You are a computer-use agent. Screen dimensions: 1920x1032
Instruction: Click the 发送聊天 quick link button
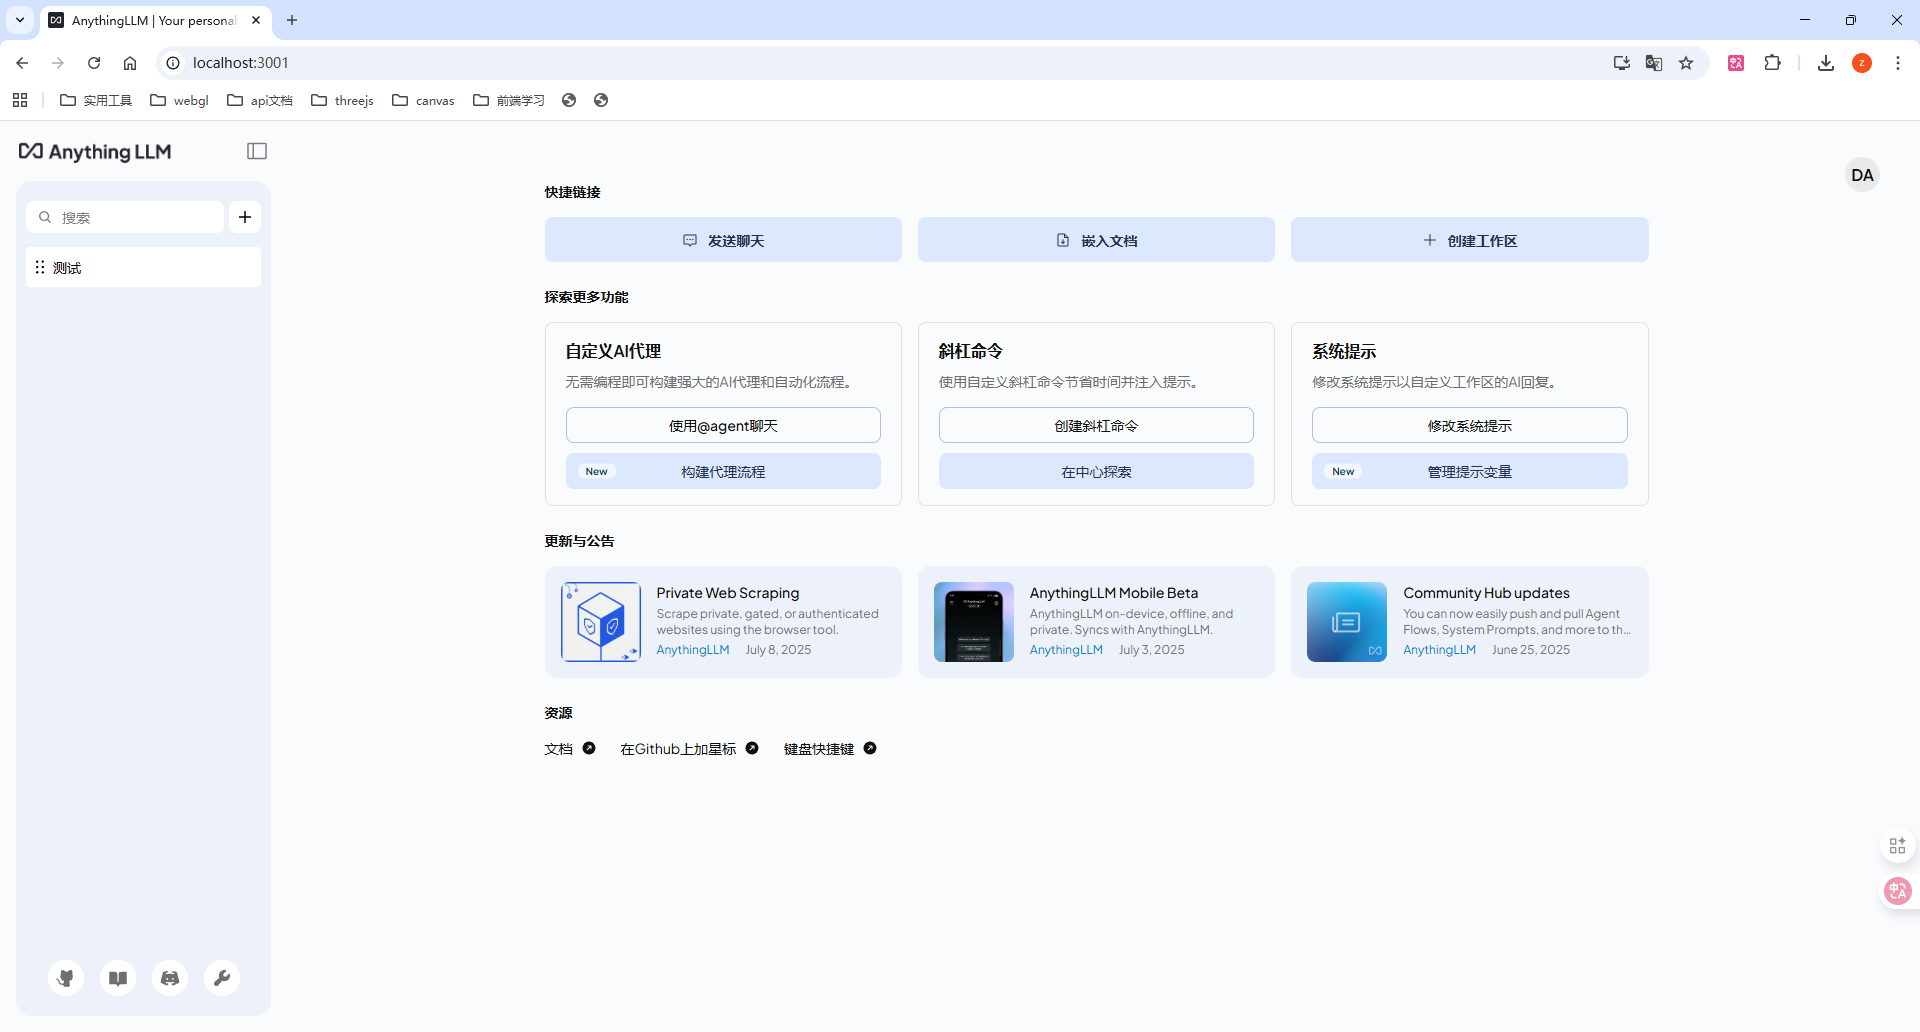click(x=723, y=240)
